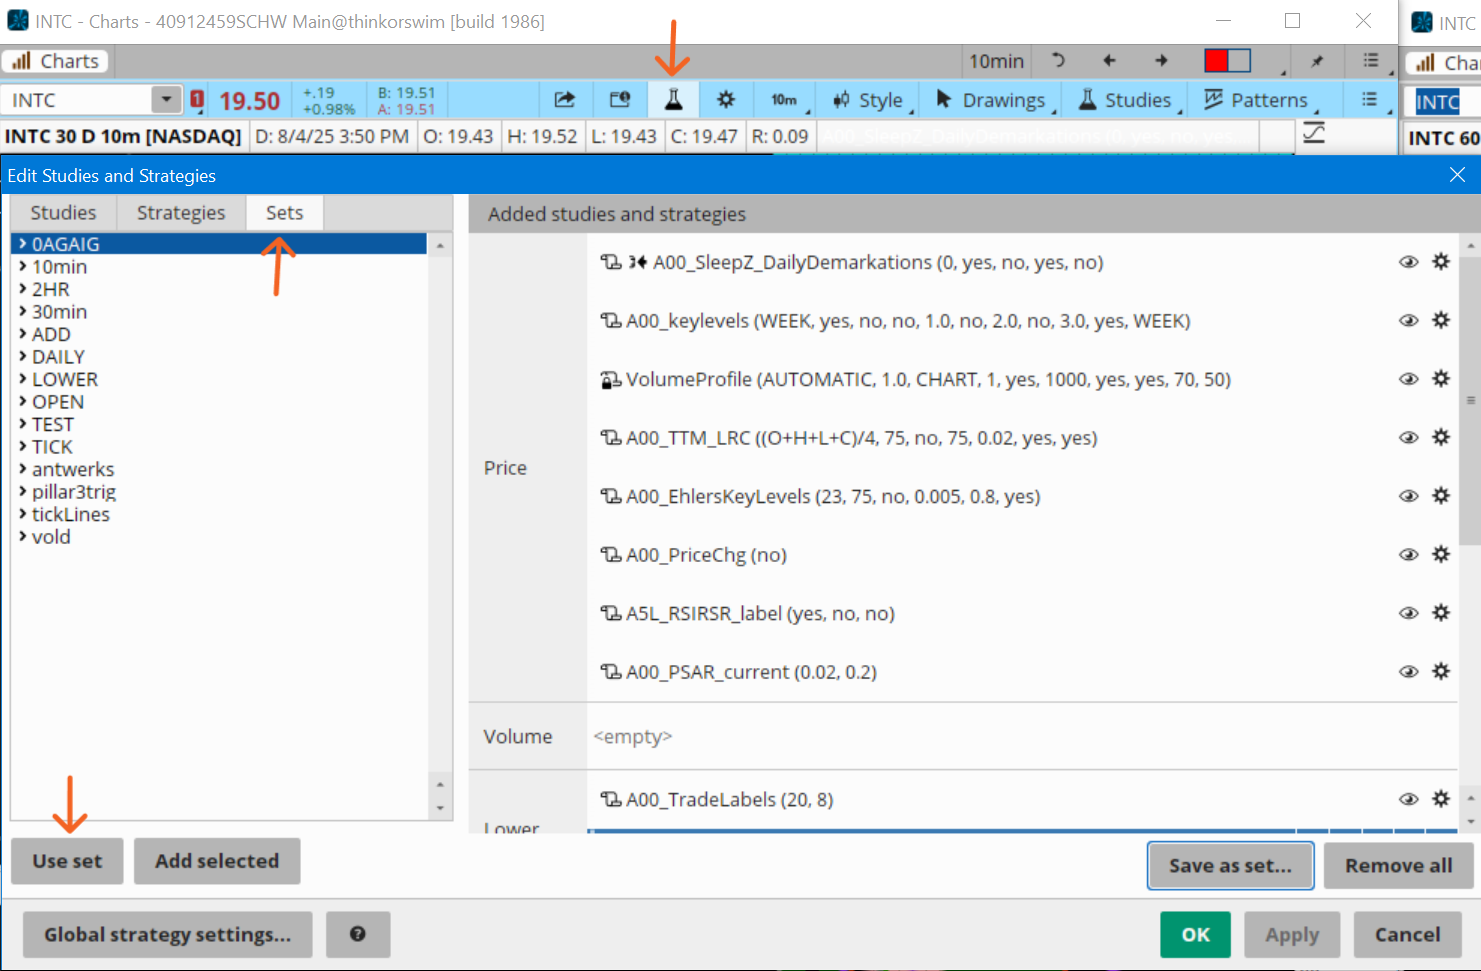The width and height of the screenshot is (1481, 971).
Task: Open settings gear for A5L_RSIRSR_label
Action: point(1441,613)
